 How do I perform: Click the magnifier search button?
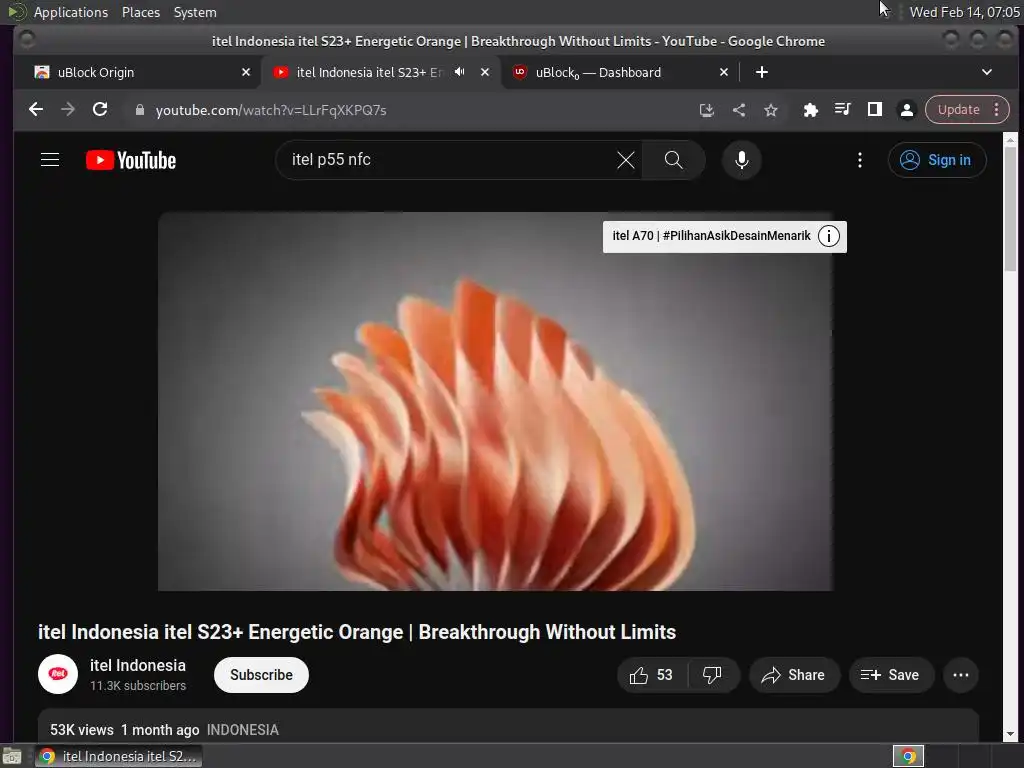click(x=673, y=160)
